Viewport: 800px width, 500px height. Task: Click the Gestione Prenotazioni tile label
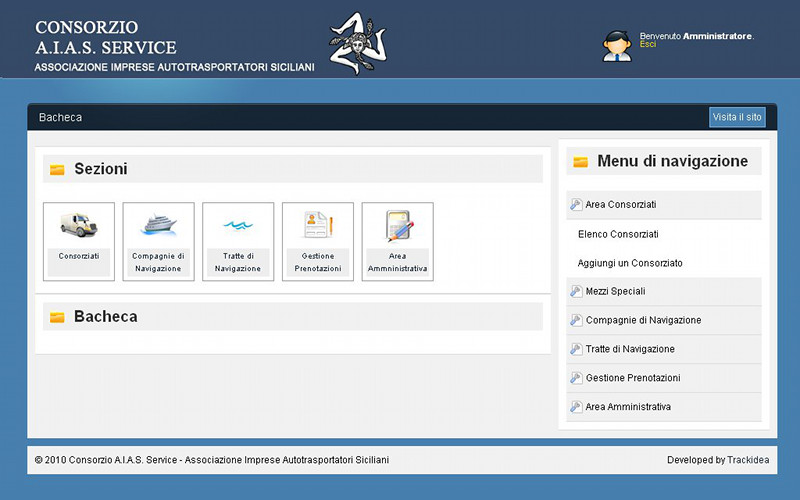318,262
